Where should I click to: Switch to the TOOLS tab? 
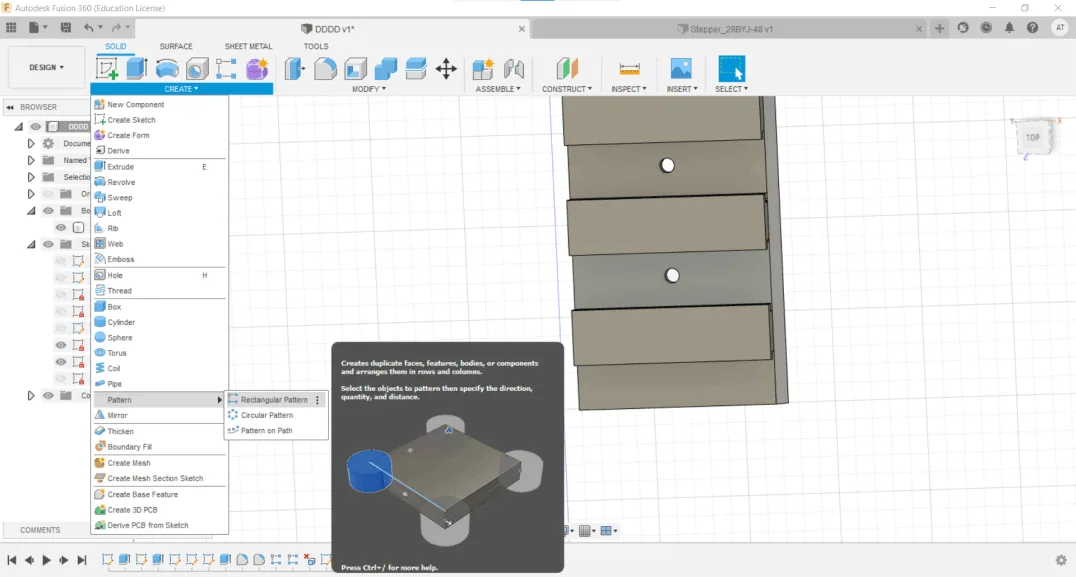point(316,47)
